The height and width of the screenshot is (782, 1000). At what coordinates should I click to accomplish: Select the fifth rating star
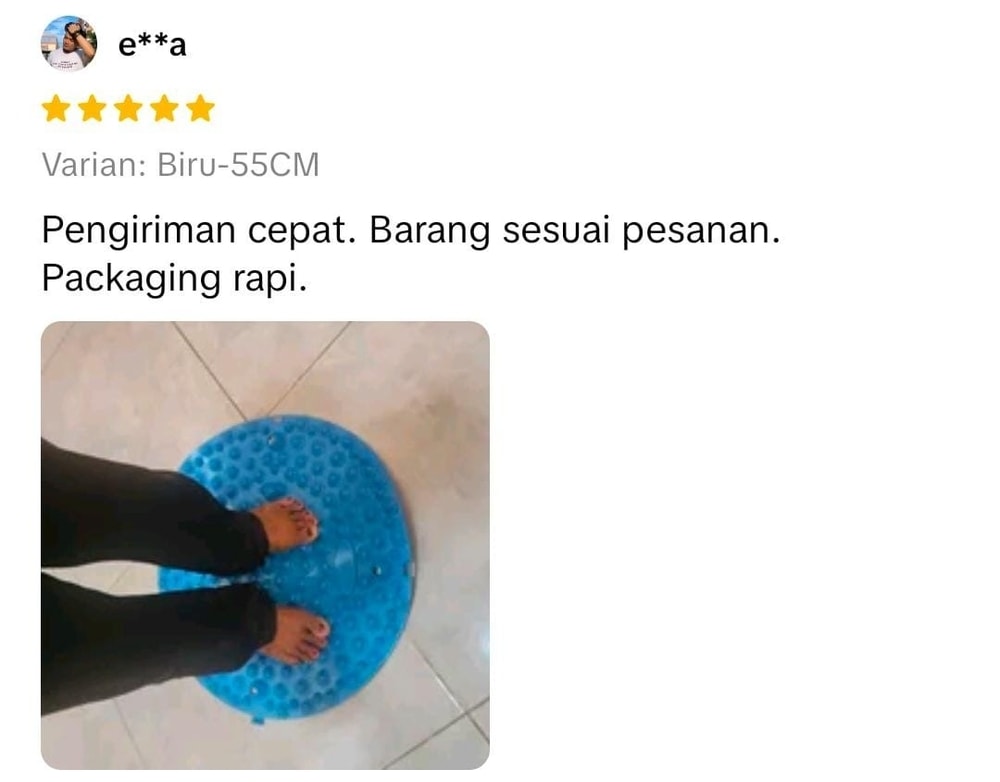pyautogui.click(x=201, y=108)
